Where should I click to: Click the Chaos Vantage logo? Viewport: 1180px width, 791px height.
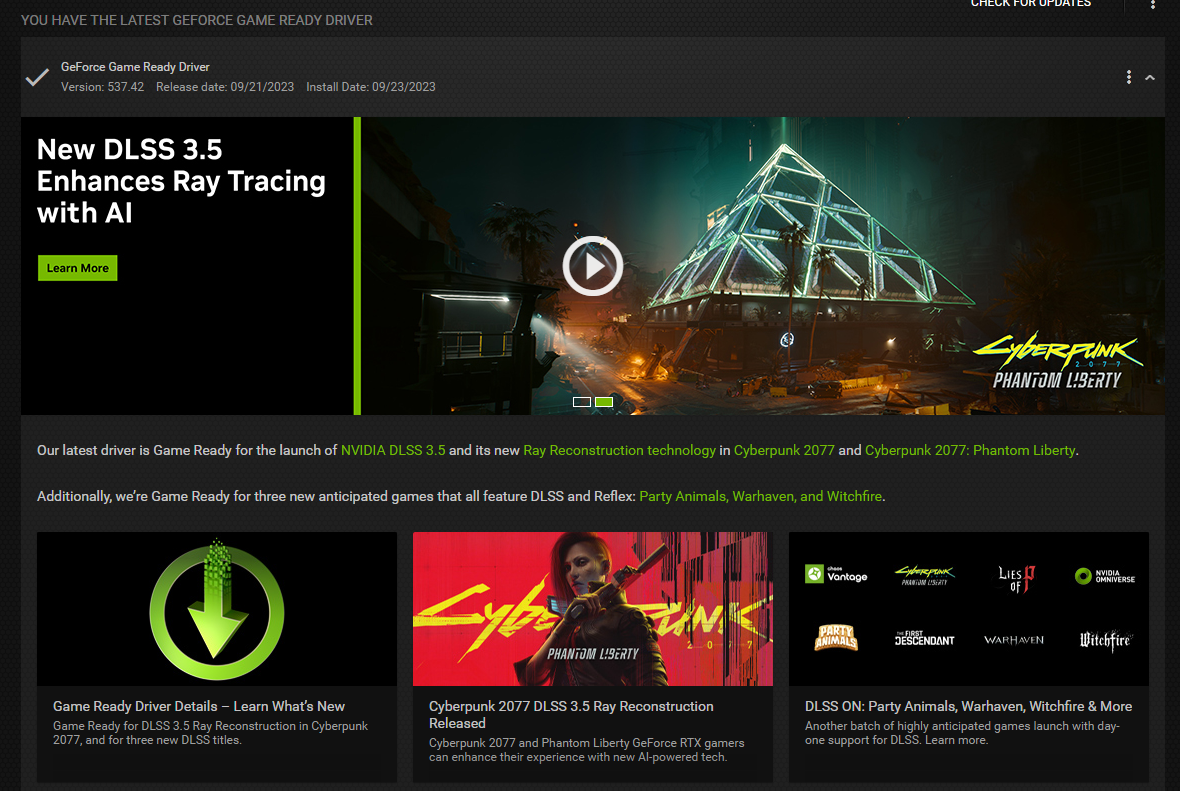(836, 575)
